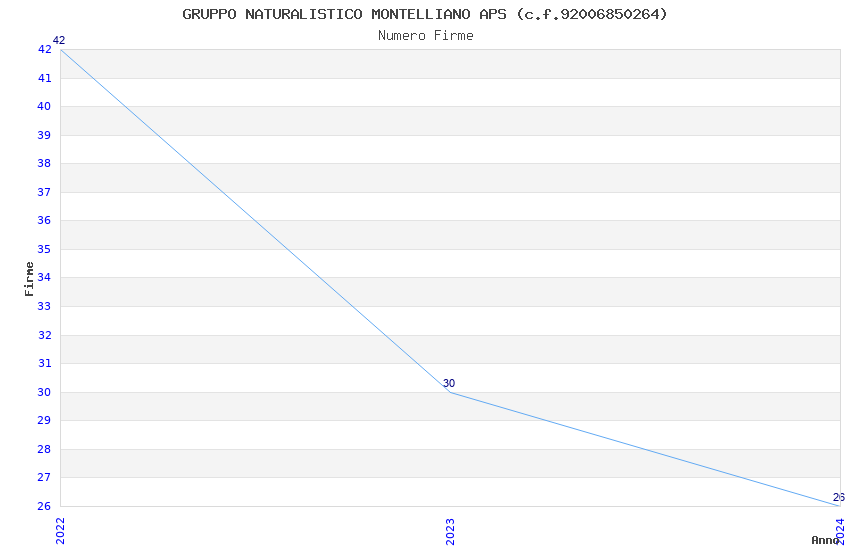Click y-axis tick value 41
Screen dimensions: 850x550
pyautogui.click(x=44, y=78)
